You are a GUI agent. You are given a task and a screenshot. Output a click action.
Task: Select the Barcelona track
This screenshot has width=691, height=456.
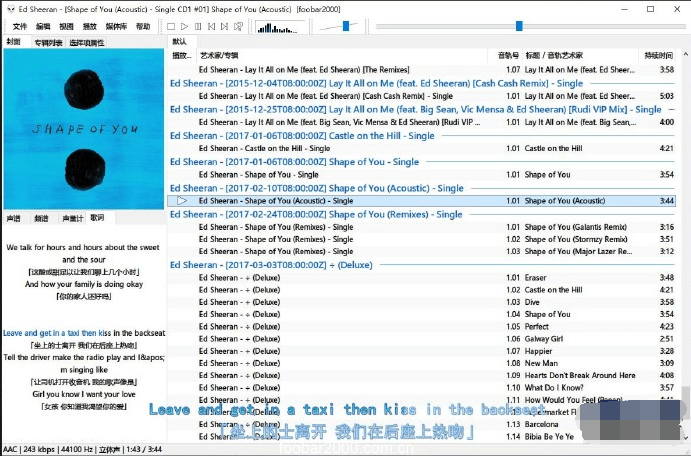click(422, 424)
